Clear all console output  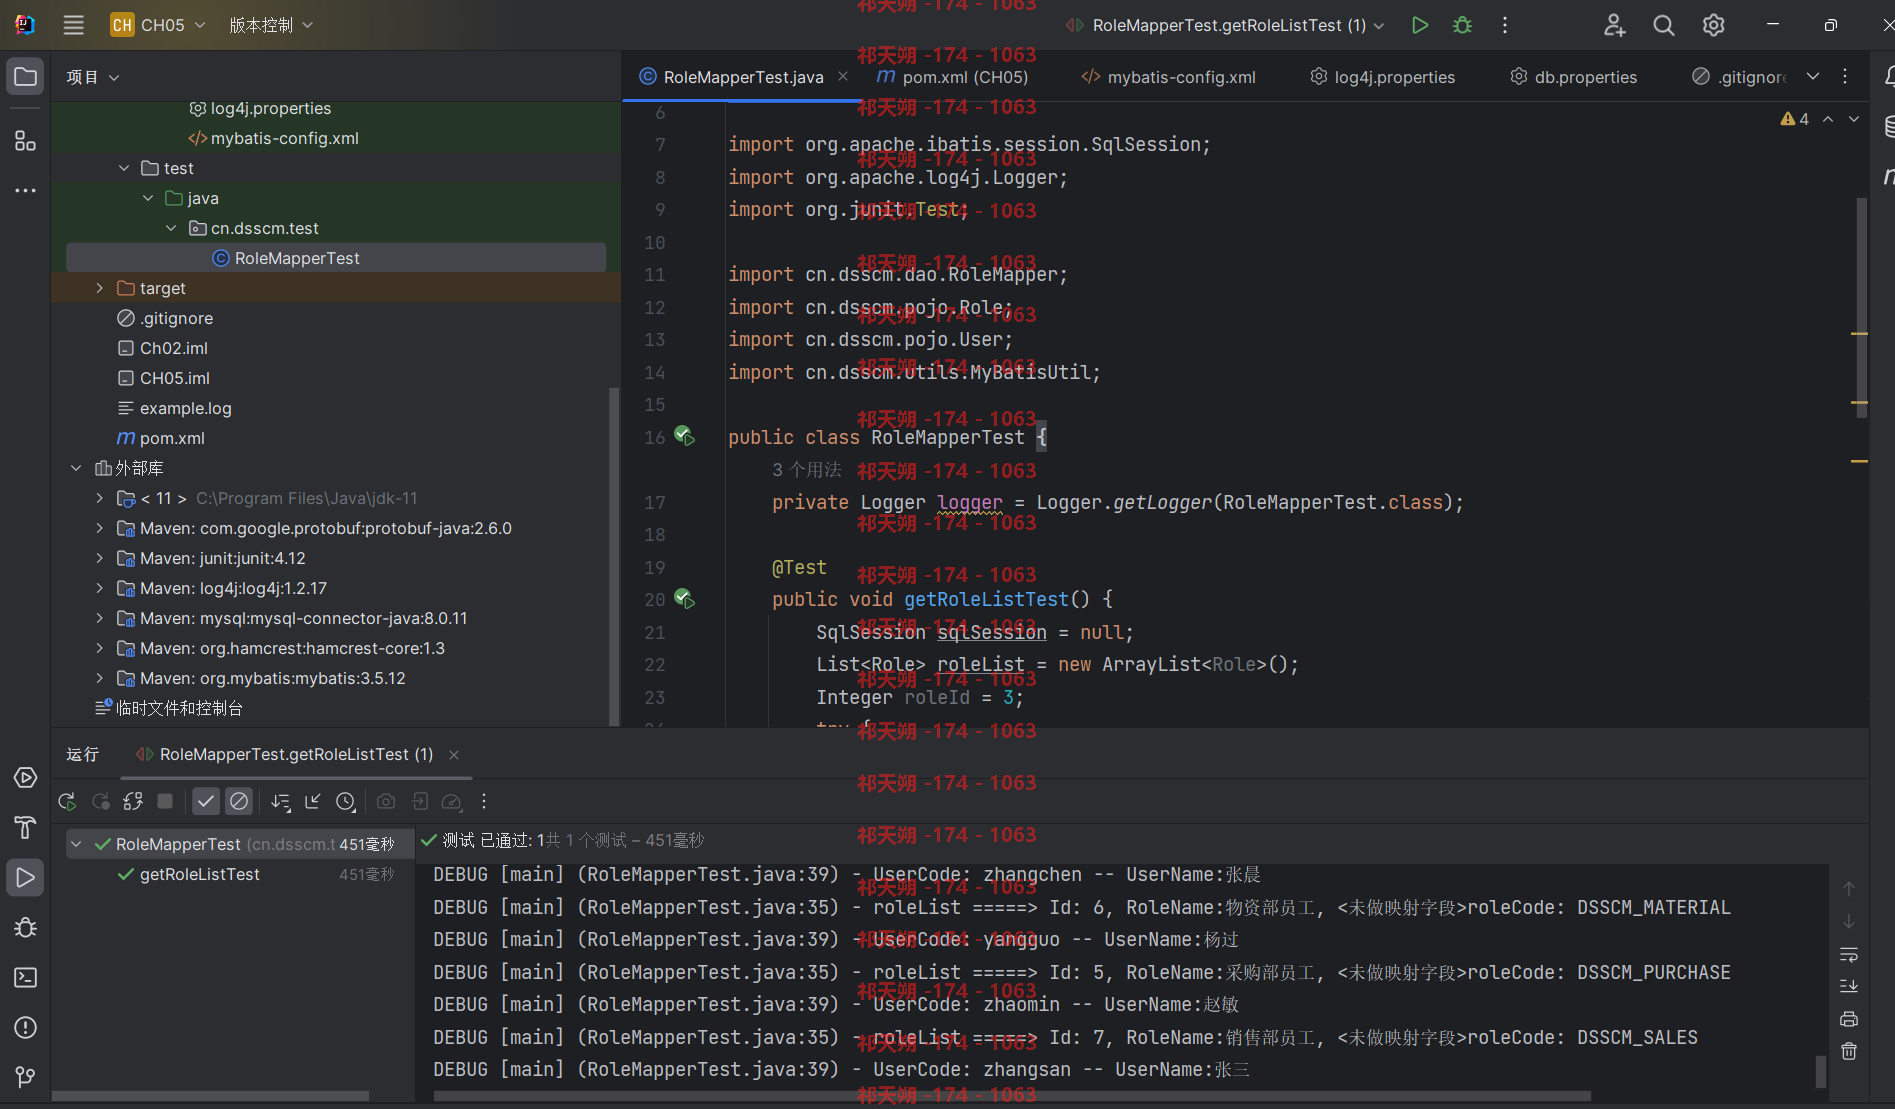pyautogui.click(x=1849, y=1051)
